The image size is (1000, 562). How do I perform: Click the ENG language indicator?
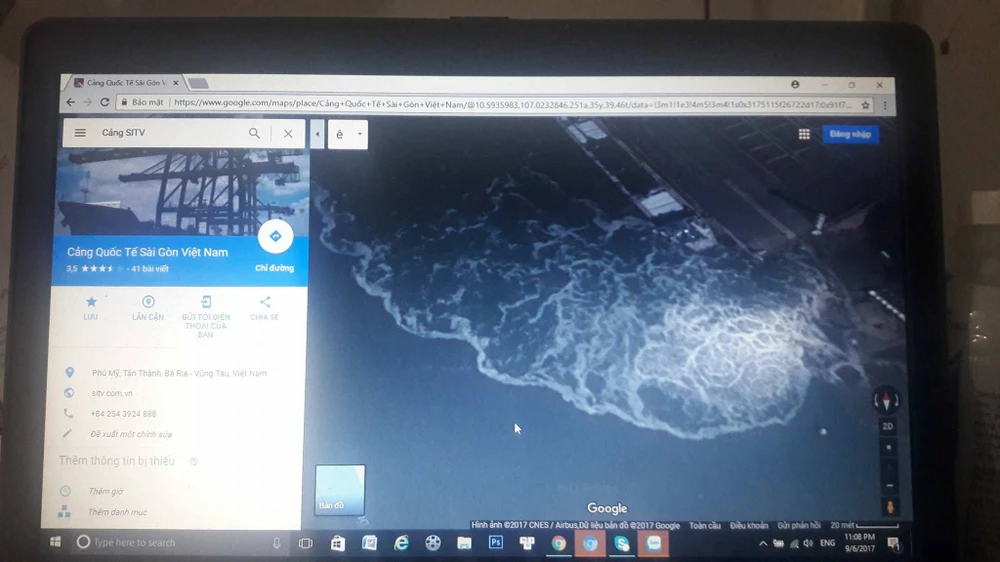tap(828, 543)
